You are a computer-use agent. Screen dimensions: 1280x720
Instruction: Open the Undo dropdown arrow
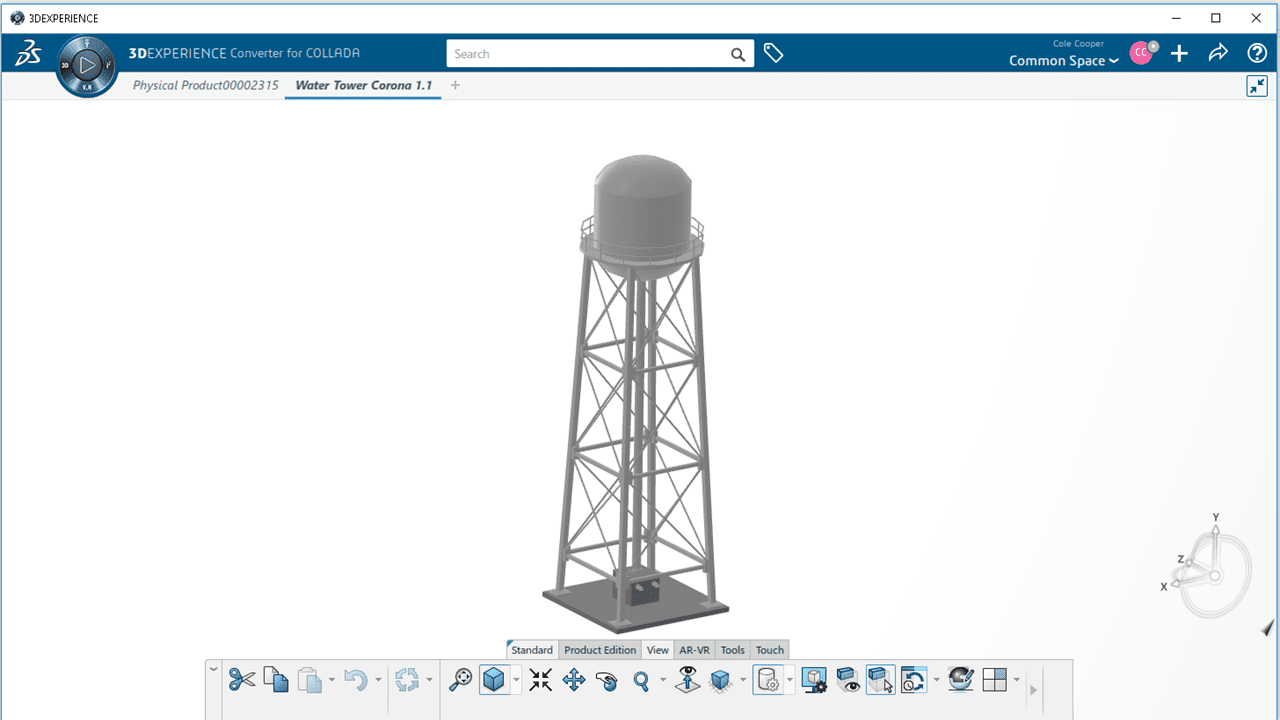[378, 681]
